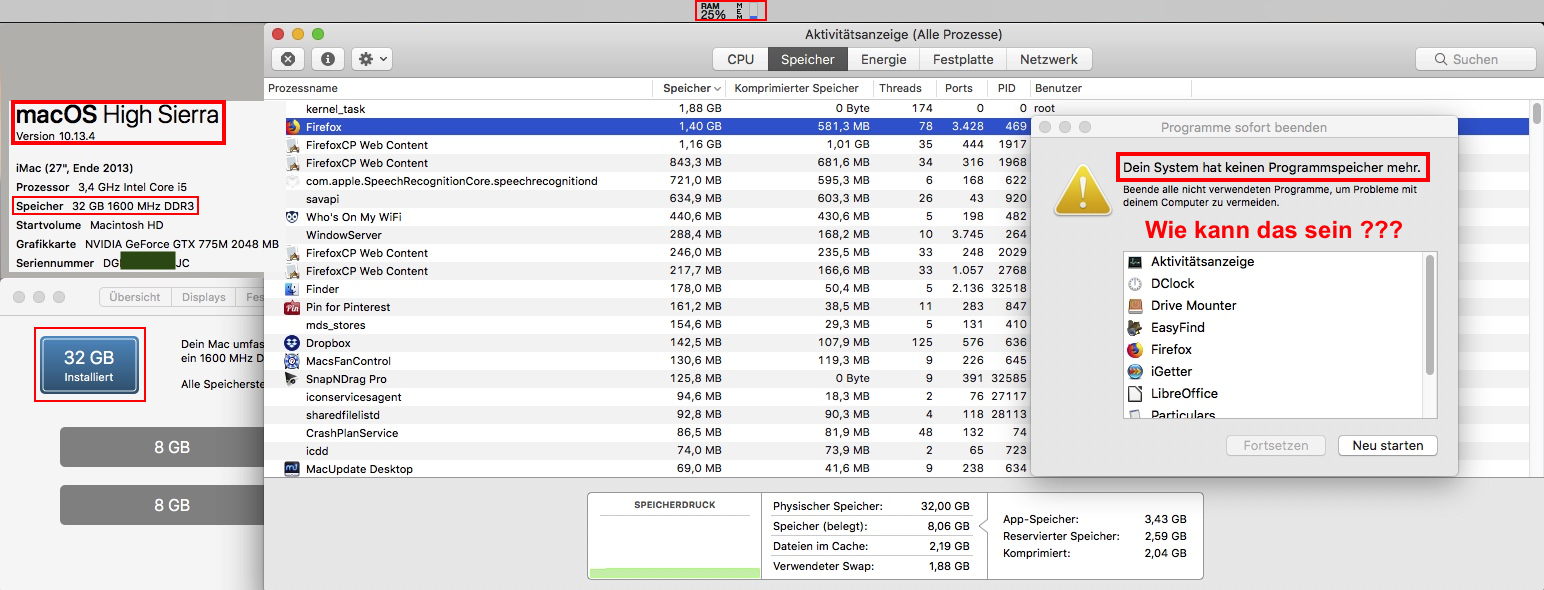This screenshot has width=1544, height=590.
Task: Switch to the CPU tab
Action: tap(740, 59)
